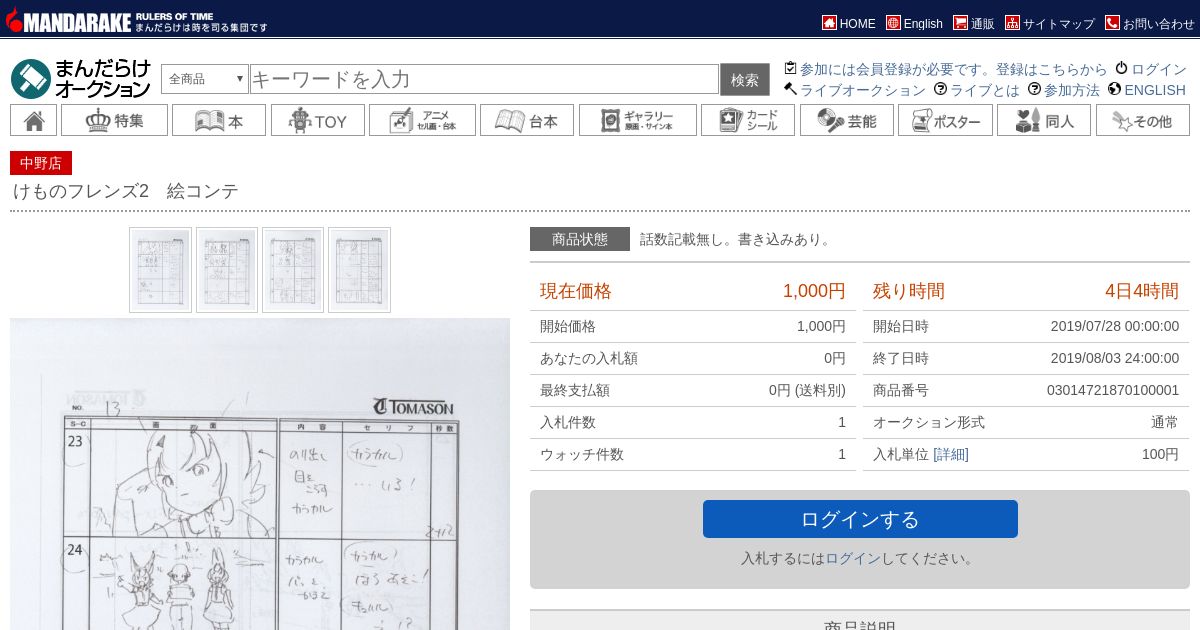The height and width of the screenshot is (630, 1200).
Task: Click the まんだらけオークション logo
Action: pyautogui.click(x=81, y=79)
